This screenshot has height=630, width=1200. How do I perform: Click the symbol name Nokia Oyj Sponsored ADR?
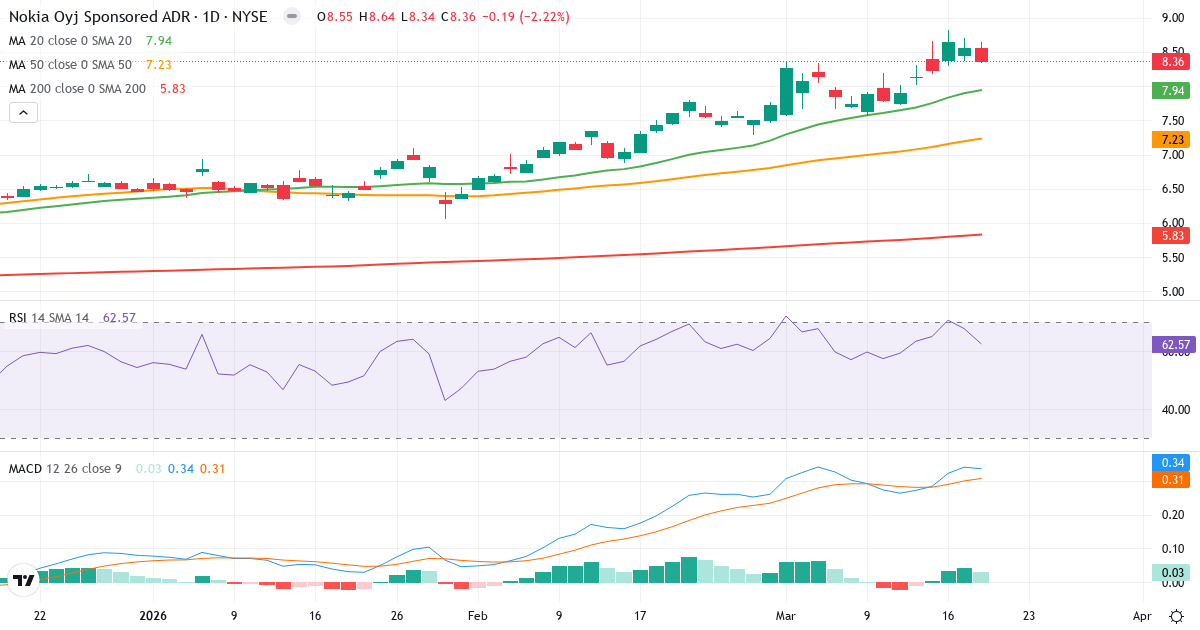point(100,16)
